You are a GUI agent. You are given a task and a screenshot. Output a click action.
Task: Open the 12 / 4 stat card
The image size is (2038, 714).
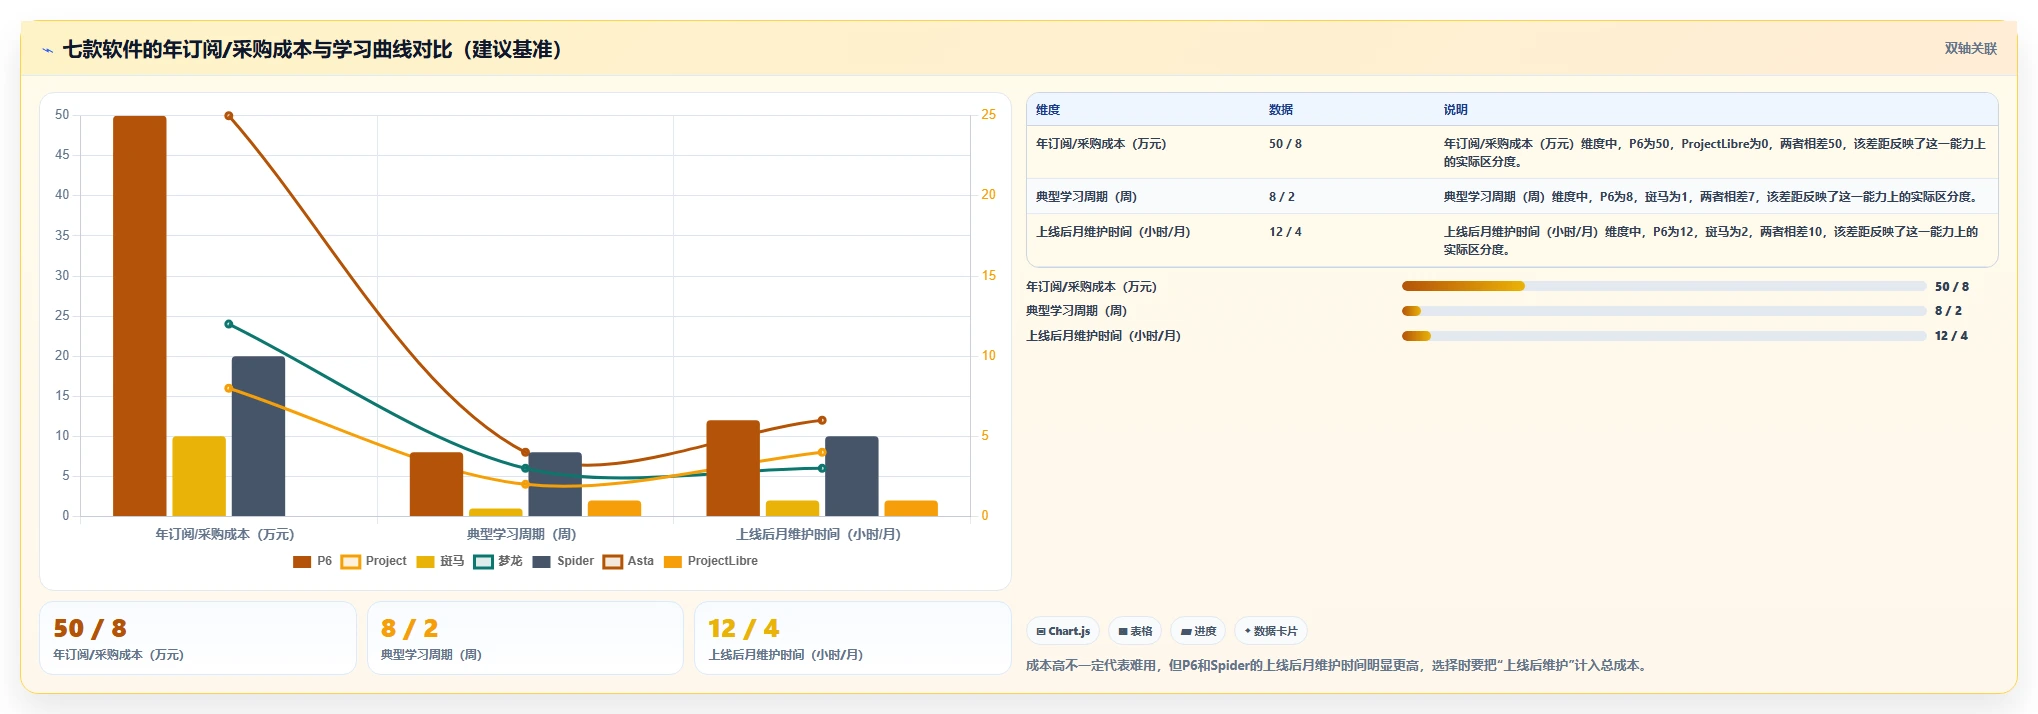[x=853, y=638]
